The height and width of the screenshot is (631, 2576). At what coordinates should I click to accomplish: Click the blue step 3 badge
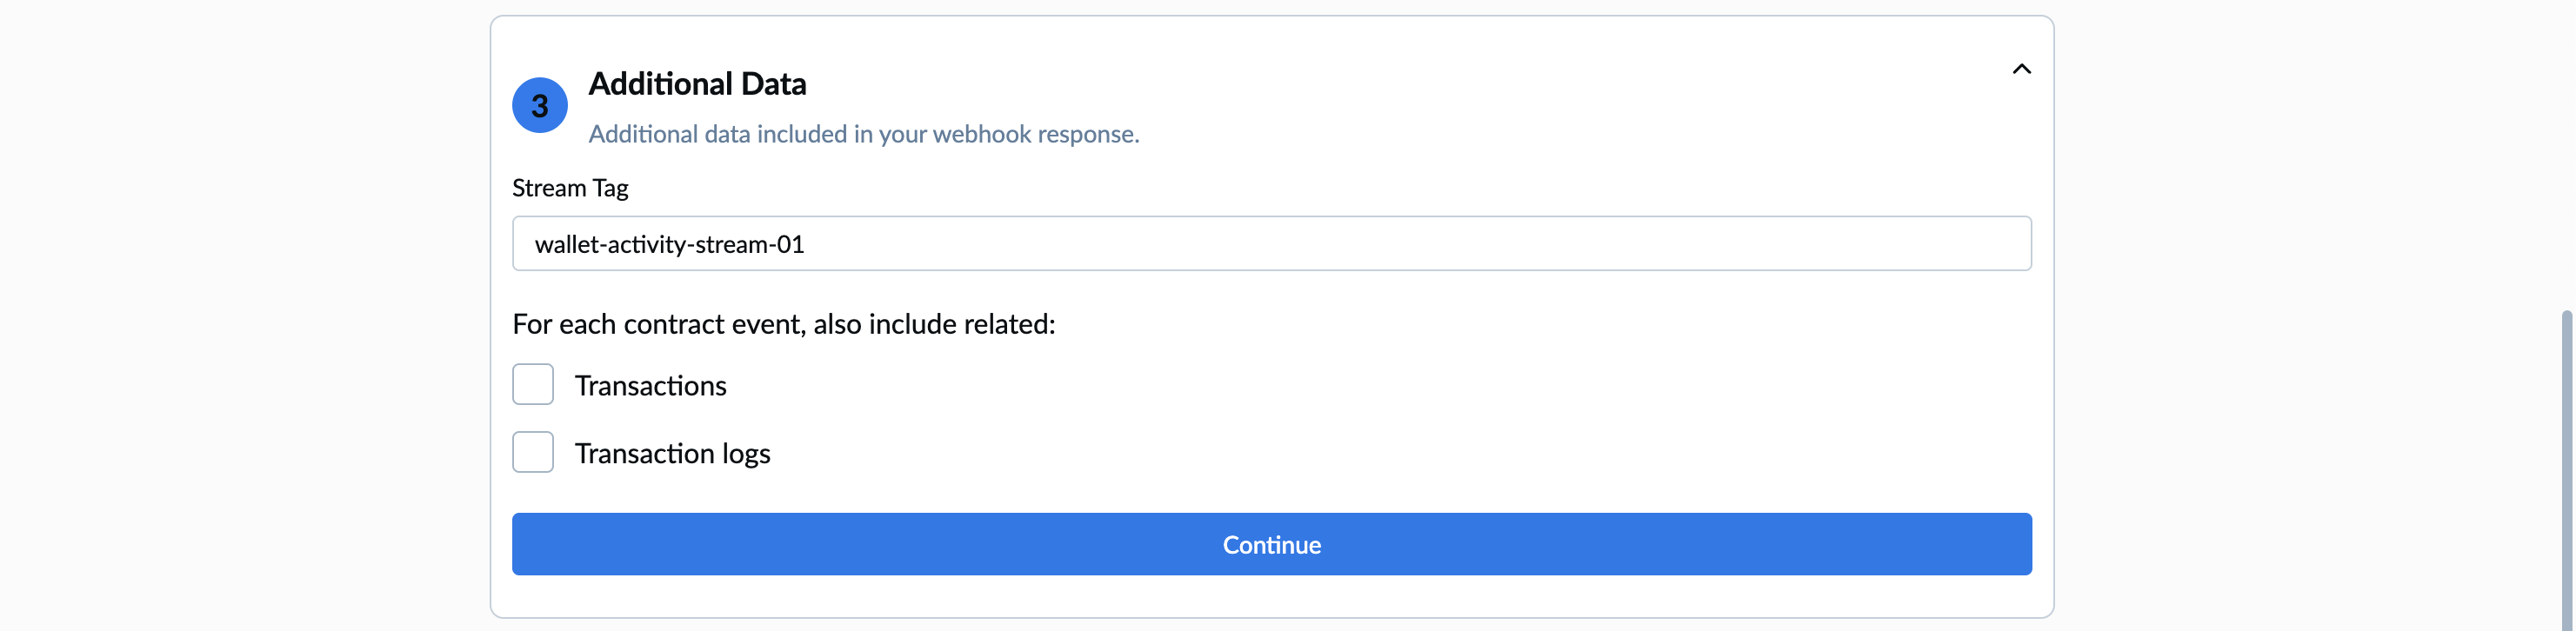(x=540, y=105)
